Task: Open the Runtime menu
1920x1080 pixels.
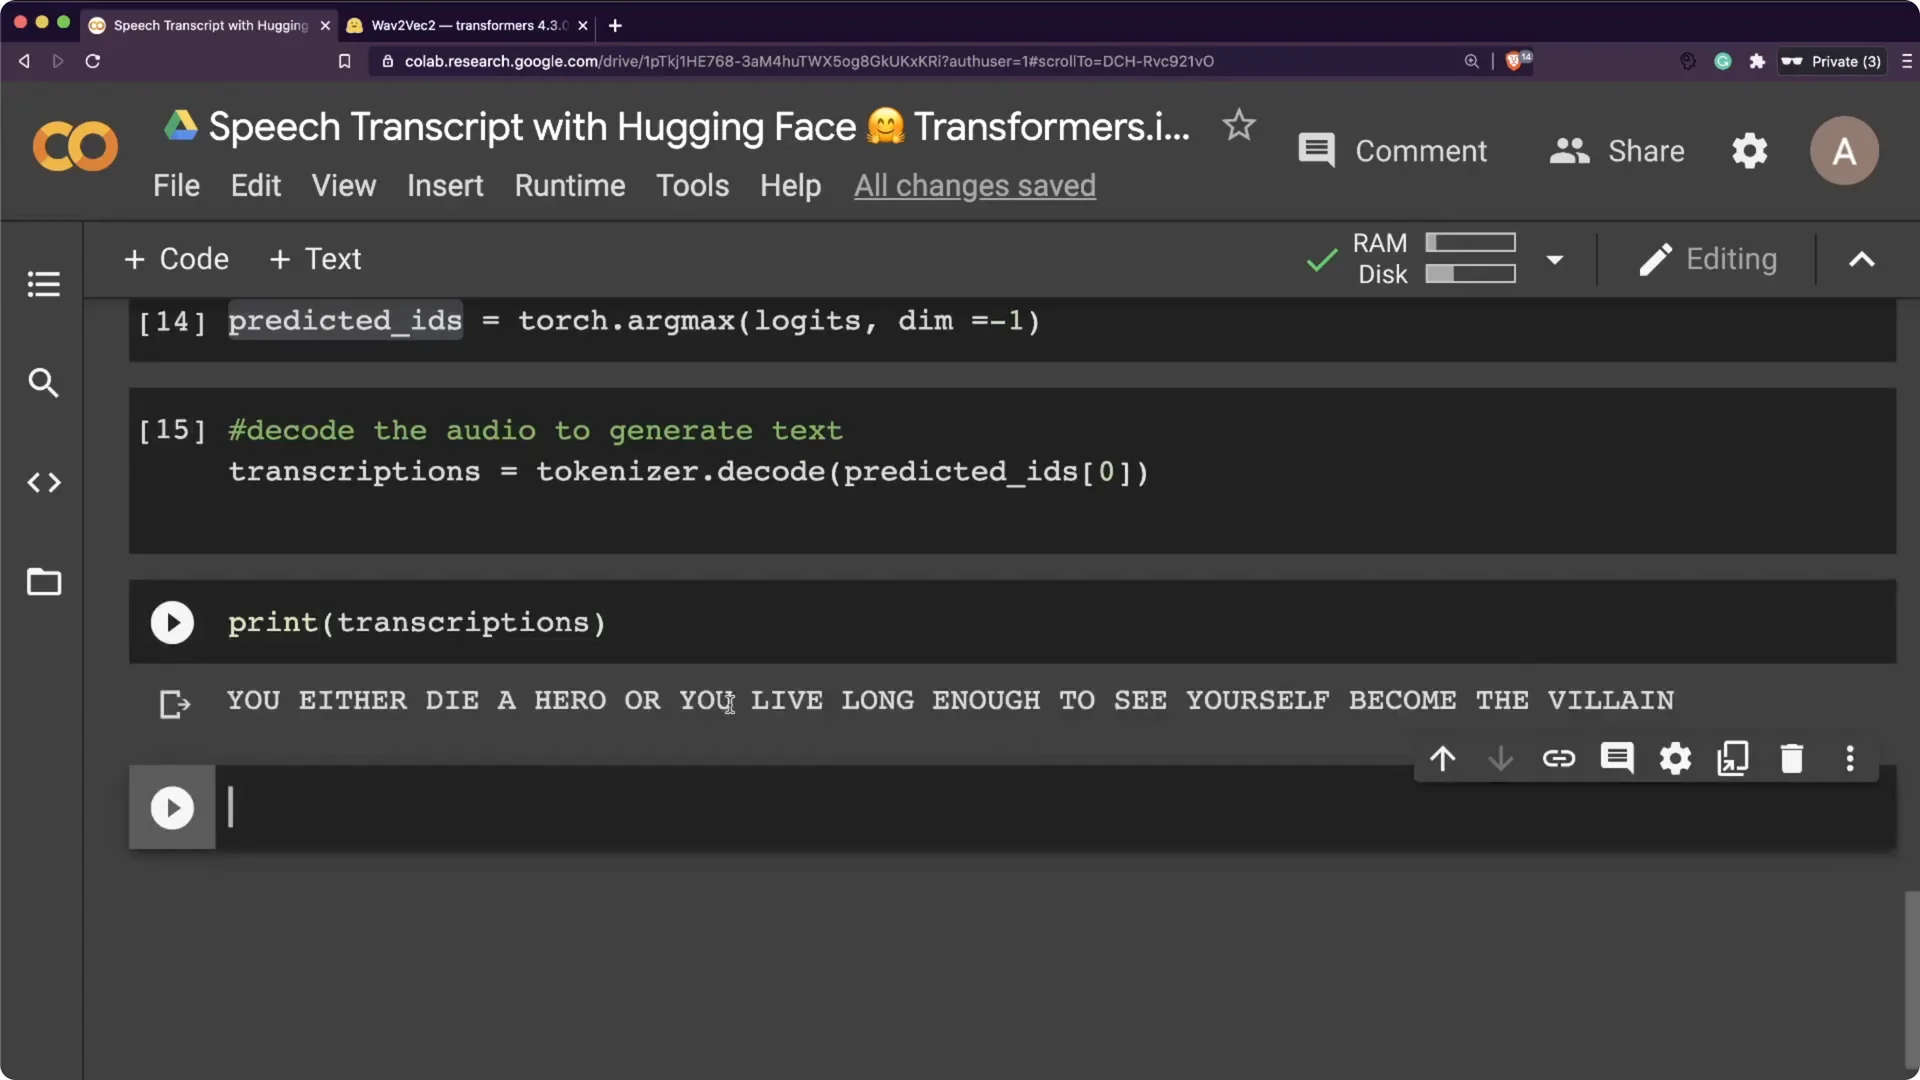Action: [x=569, y=185]
